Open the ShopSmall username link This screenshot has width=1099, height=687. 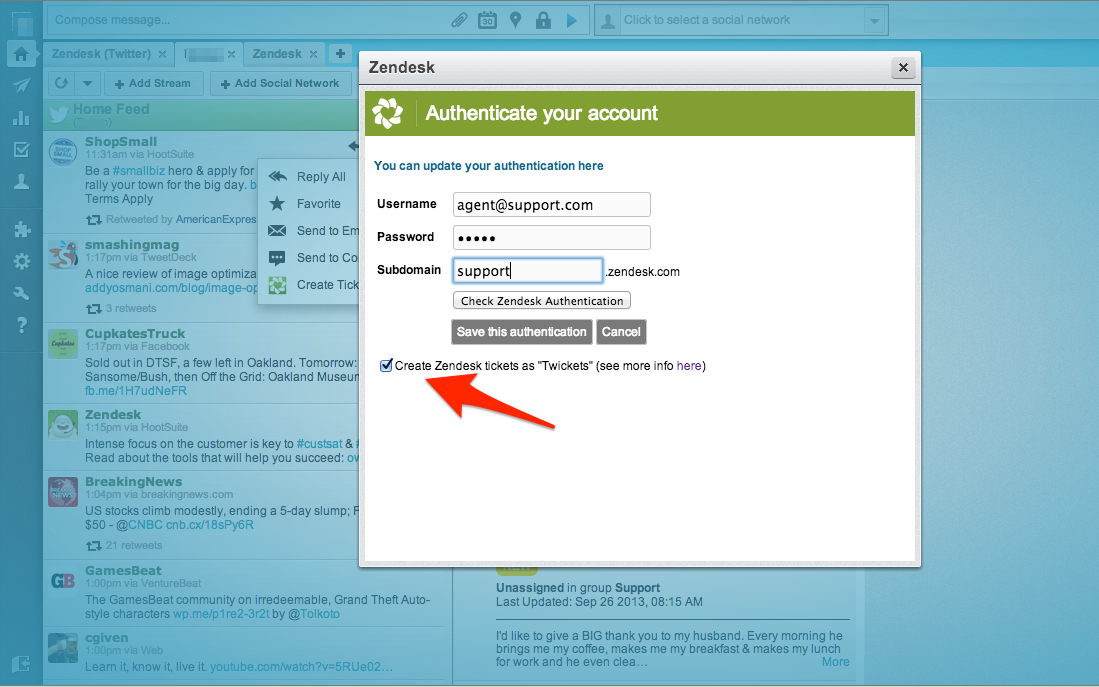pos(121,142)
